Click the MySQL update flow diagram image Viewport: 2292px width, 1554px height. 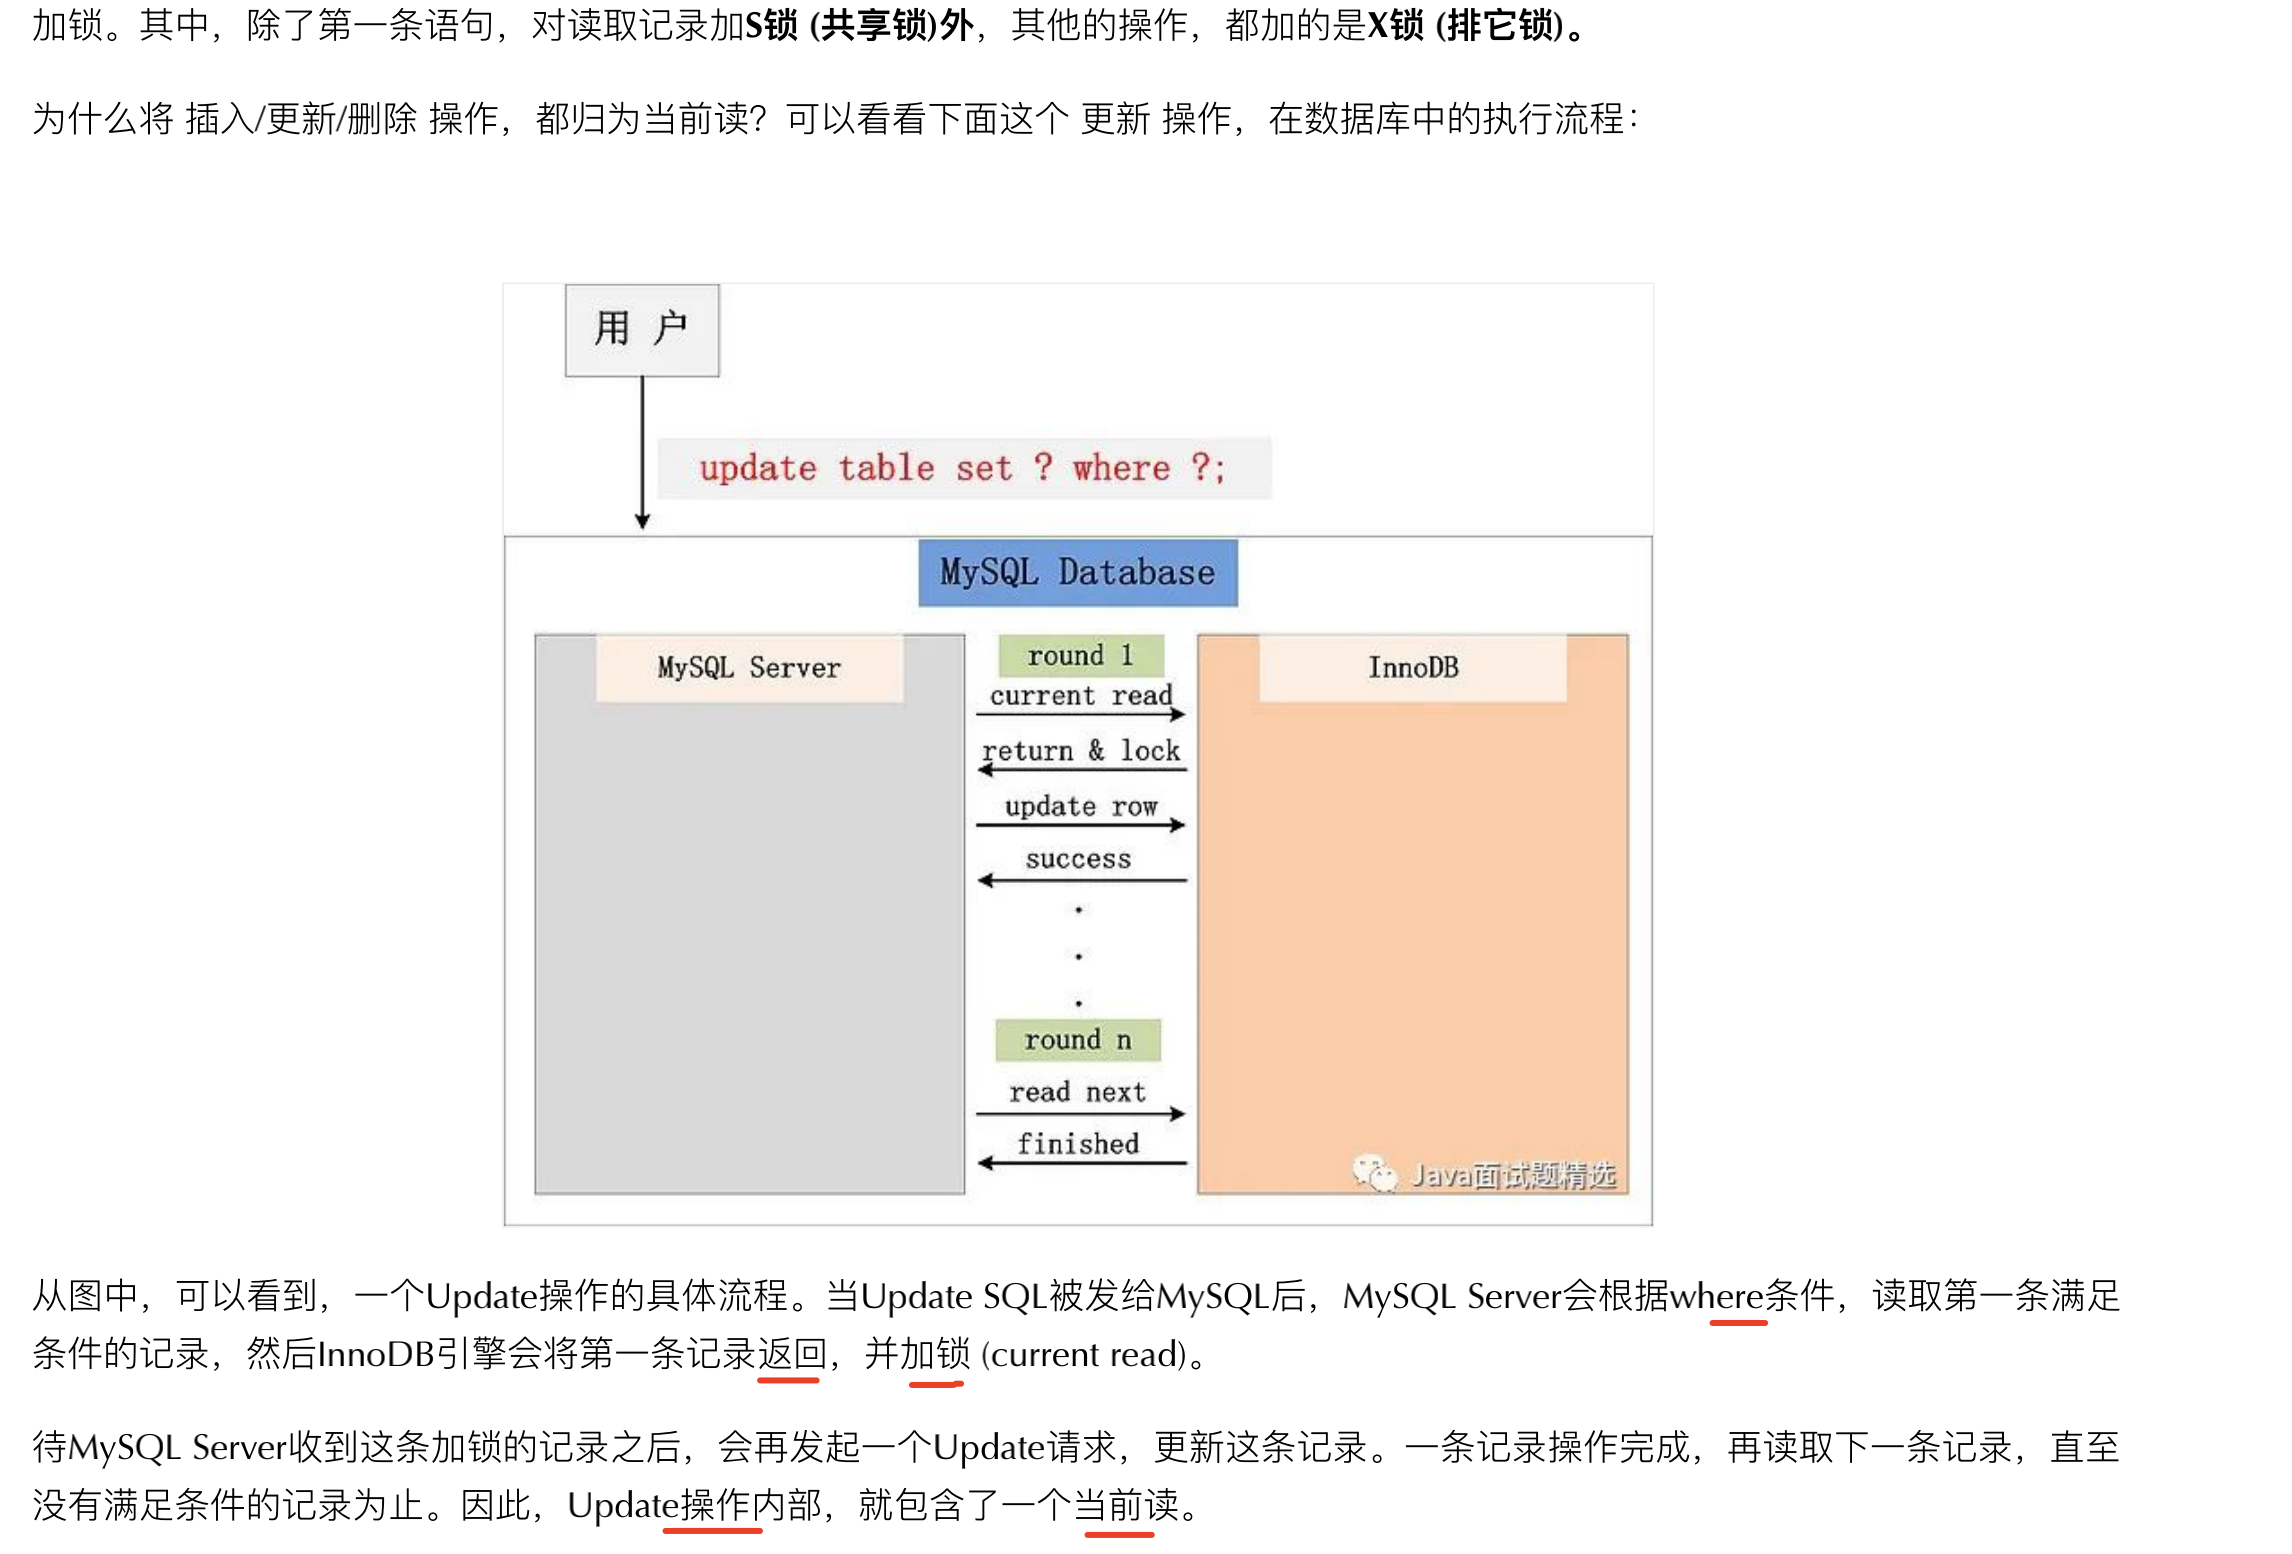tap(1078, 755)
